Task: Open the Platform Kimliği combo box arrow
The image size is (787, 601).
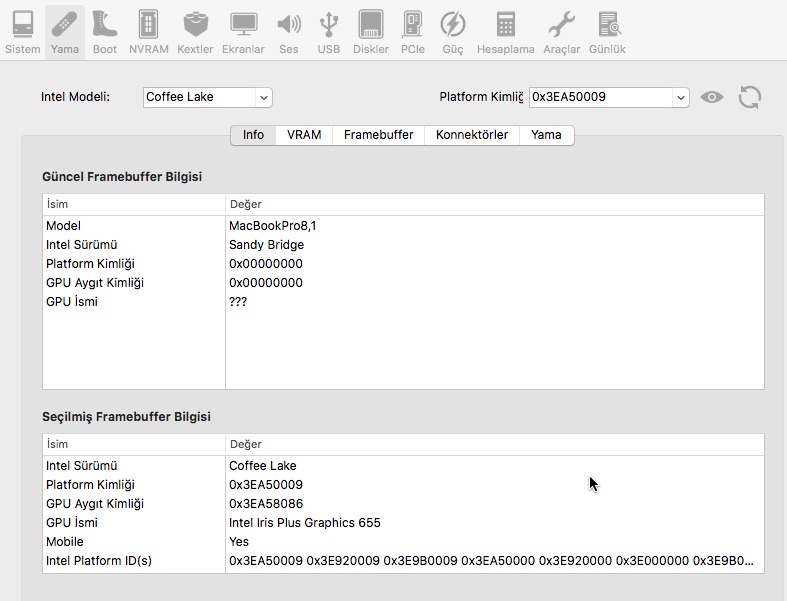Action: click(680, 97)
